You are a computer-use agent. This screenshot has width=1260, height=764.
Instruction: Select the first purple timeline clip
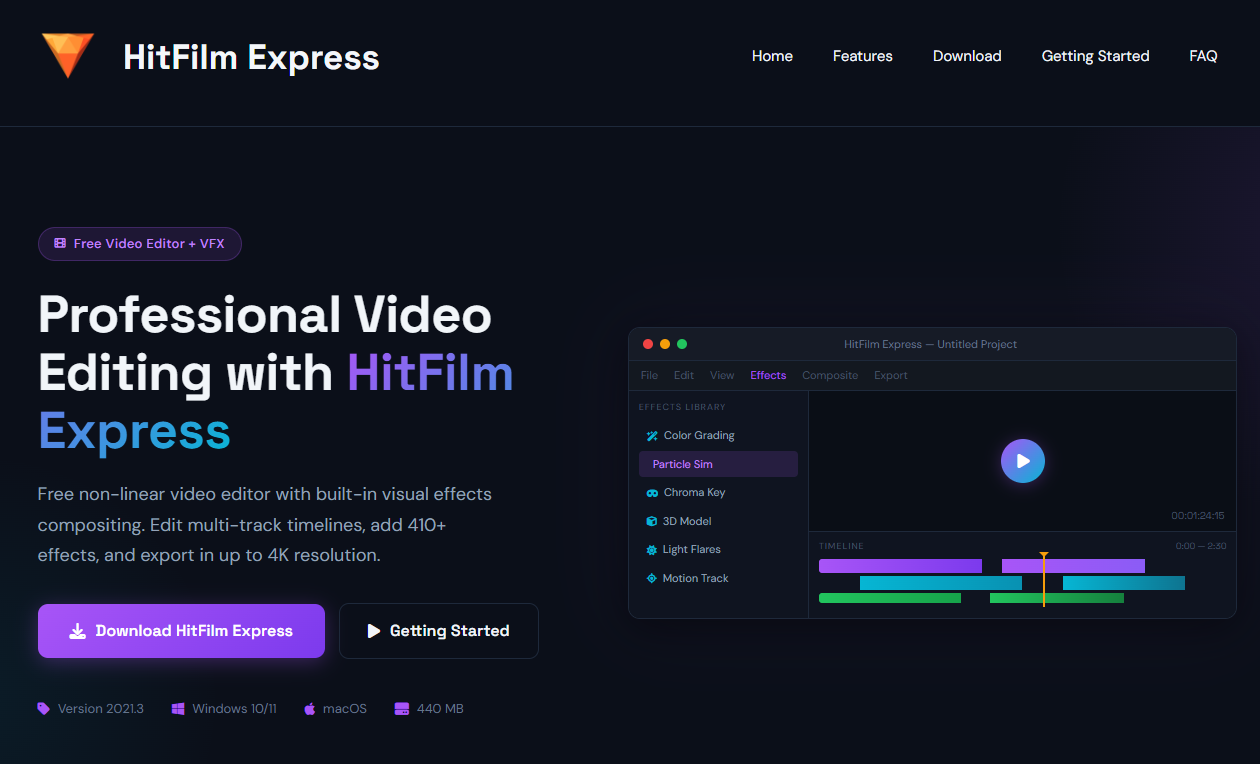(x=900, y=566)
